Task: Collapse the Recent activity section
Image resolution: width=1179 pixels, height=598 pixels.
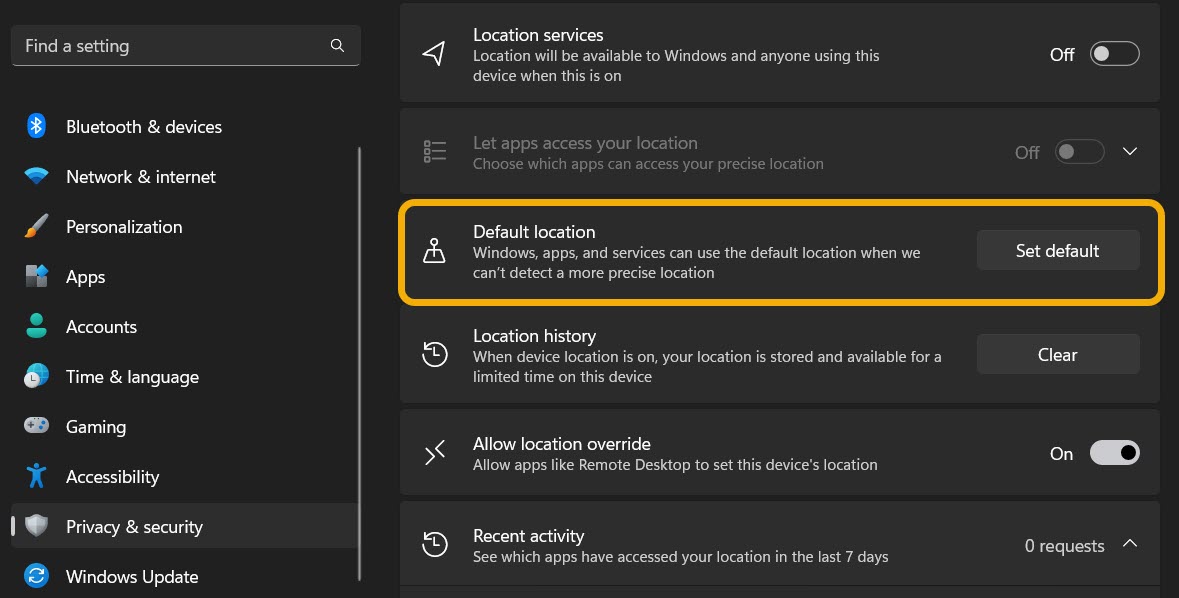Action: 1130,545
